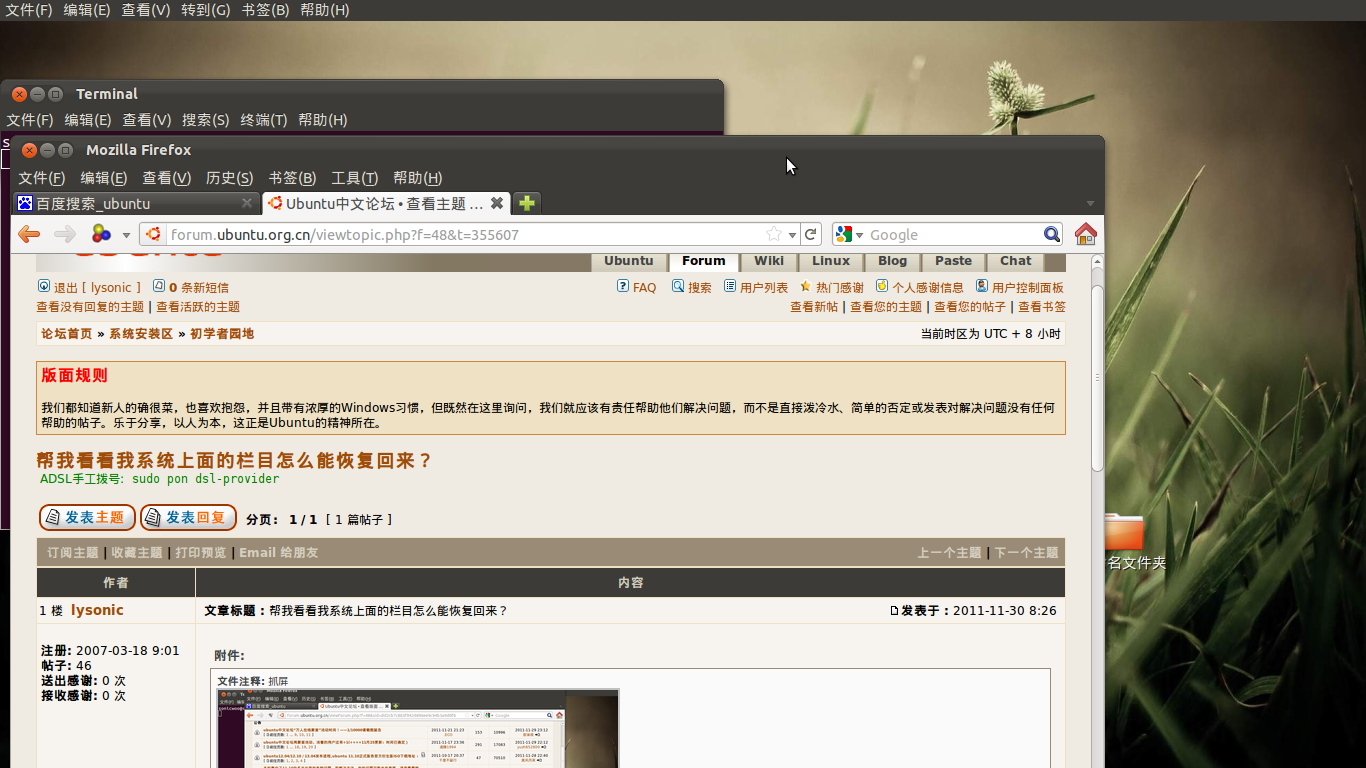This screenshot has height=768, width=1366.
Task: Open Terminal 终端(T) menu
Action: point(264,120)
